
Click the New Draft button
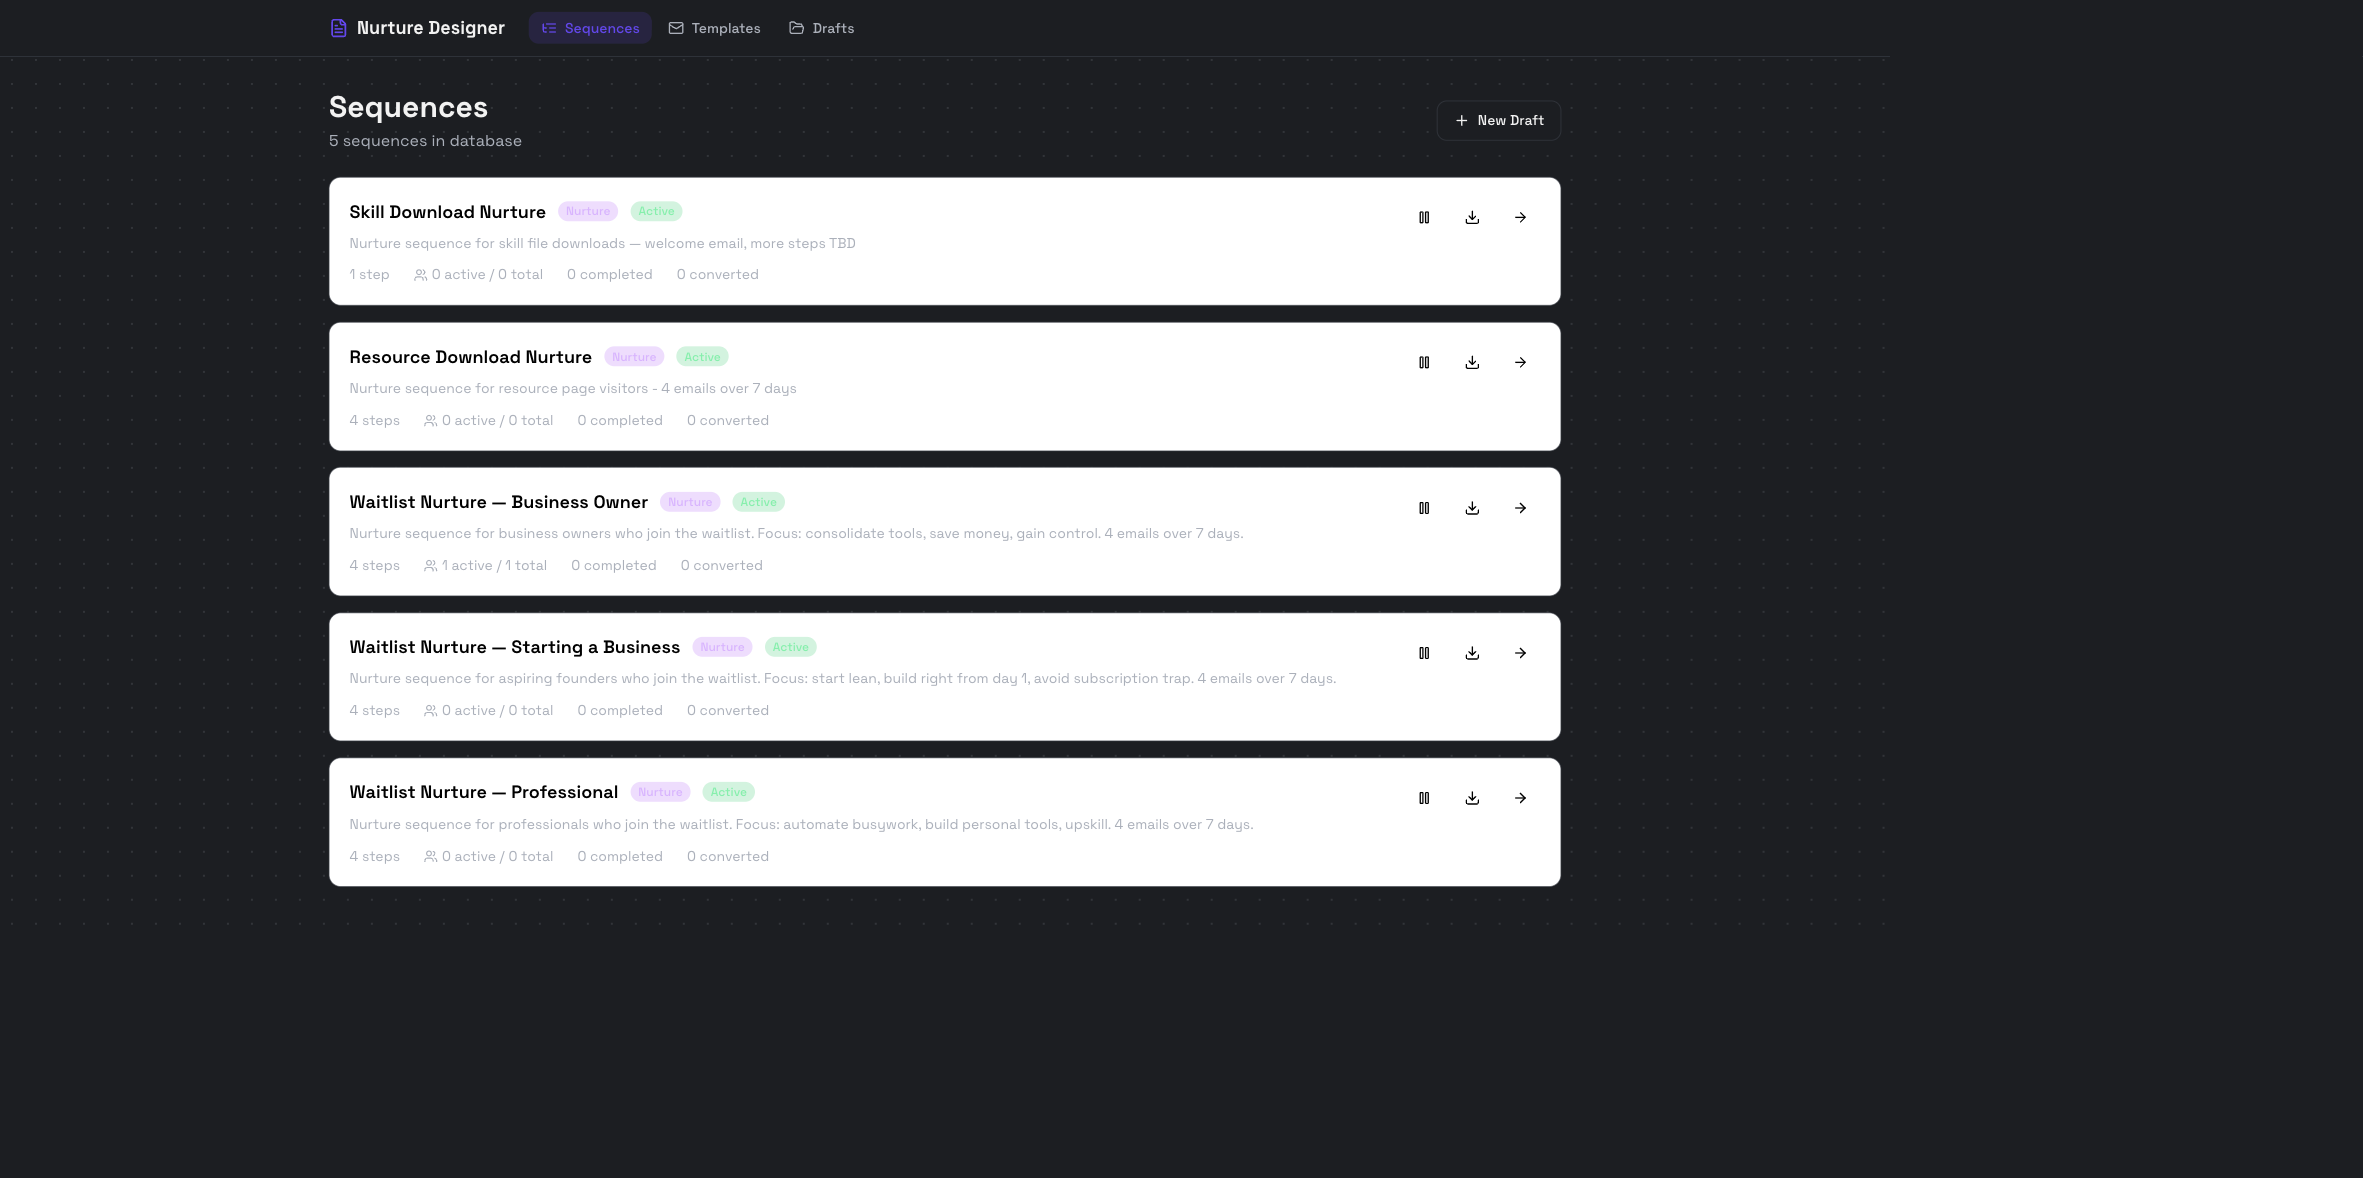tap(1498, 120)
